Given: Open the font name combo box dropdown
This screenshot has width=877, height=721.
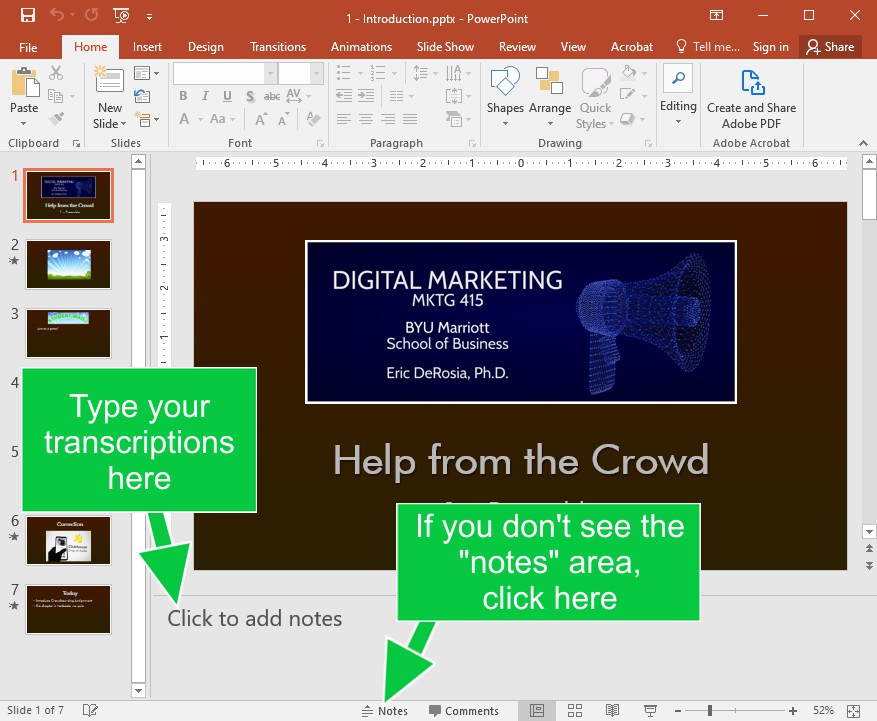Looking at the screenshot, I should (x=270, y=74).
